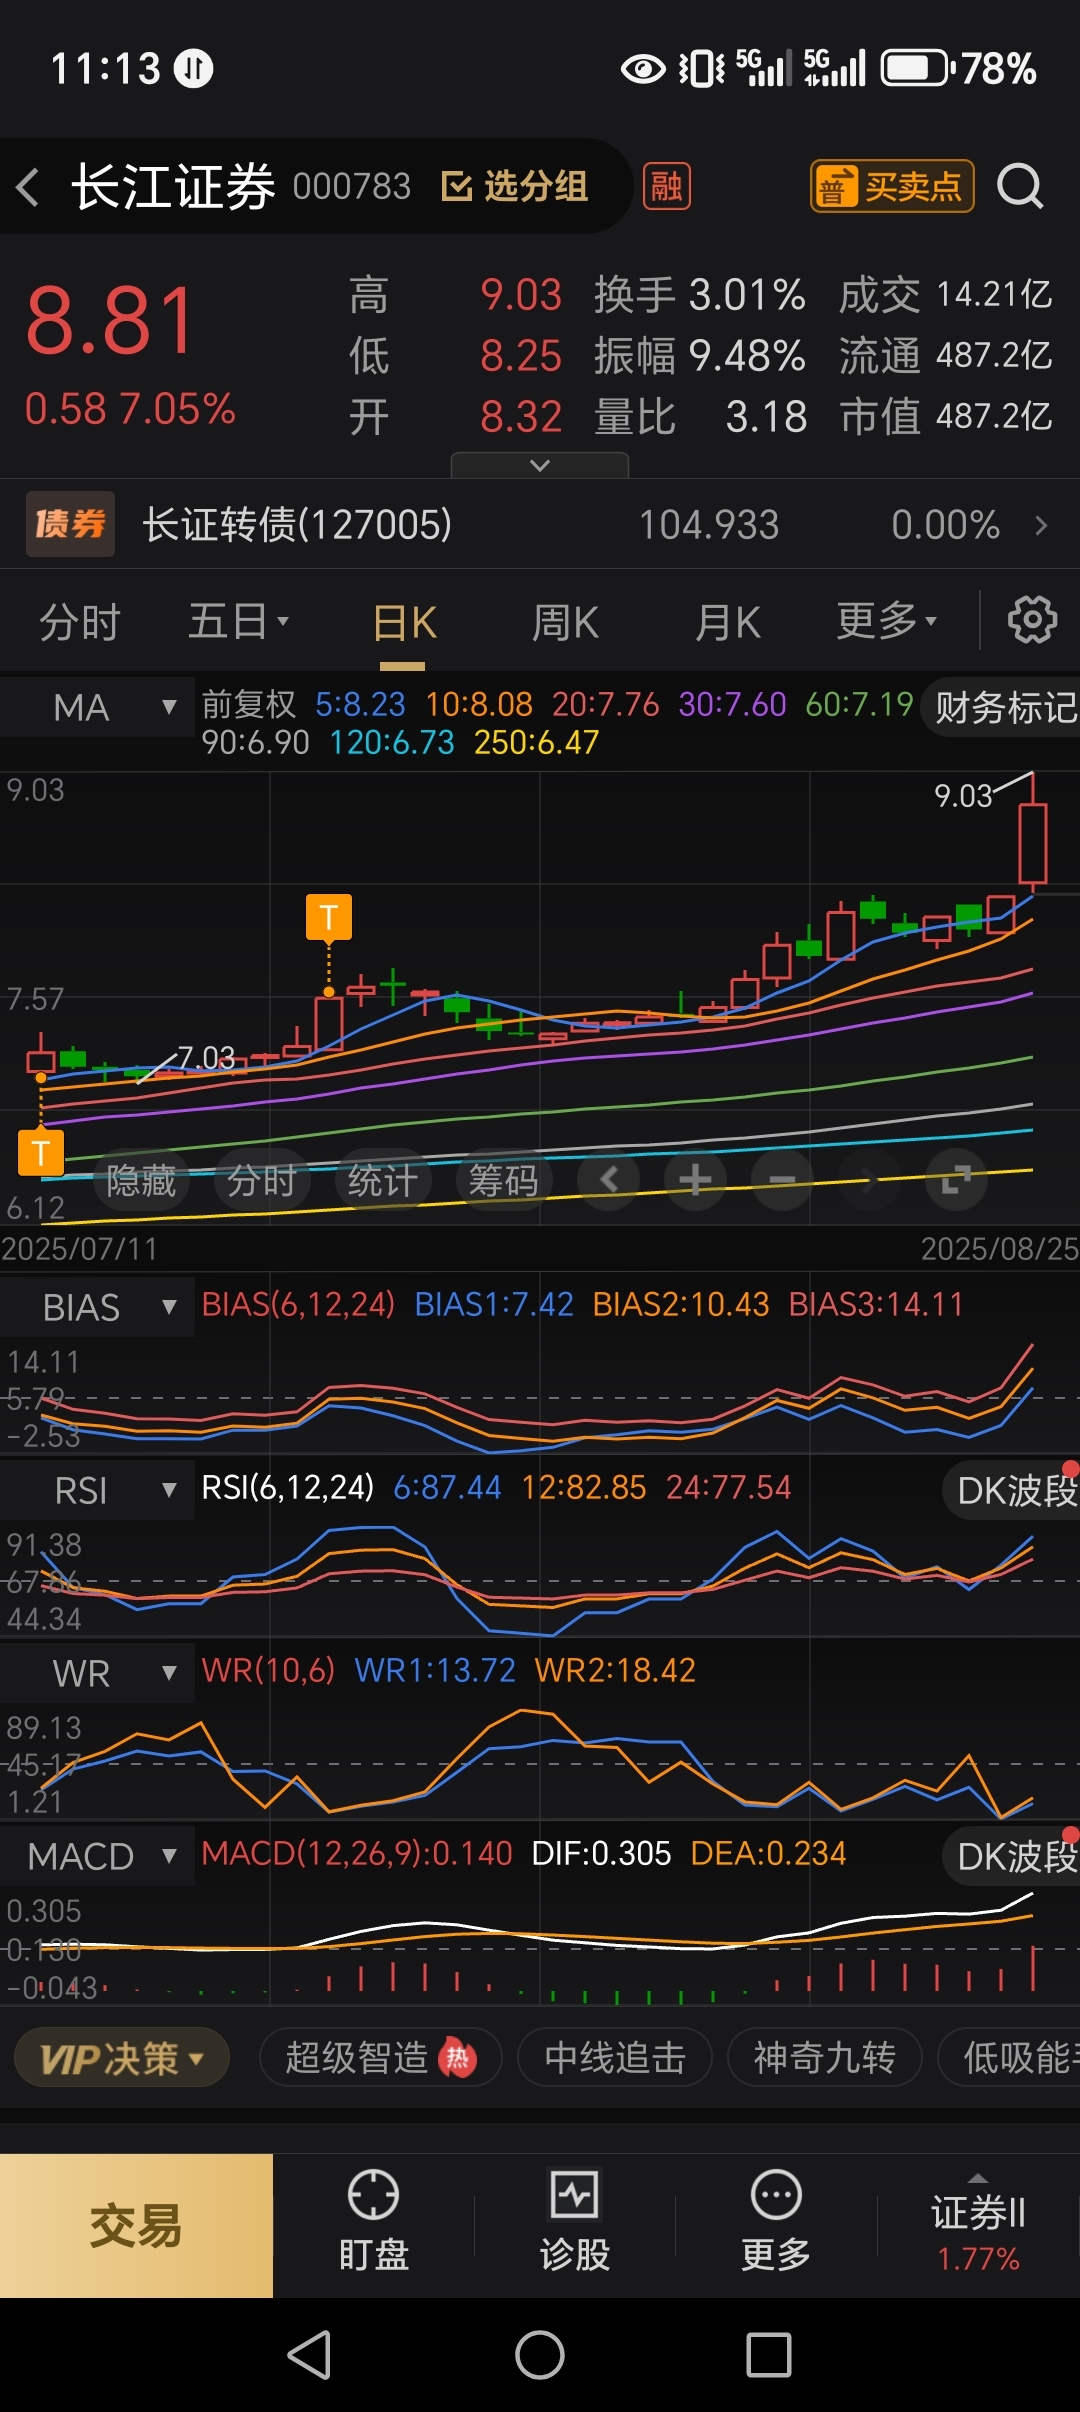Switch to the 分时 tab
The width and height of the screenshot is (1080, 2412).
(x=80, y=622)
